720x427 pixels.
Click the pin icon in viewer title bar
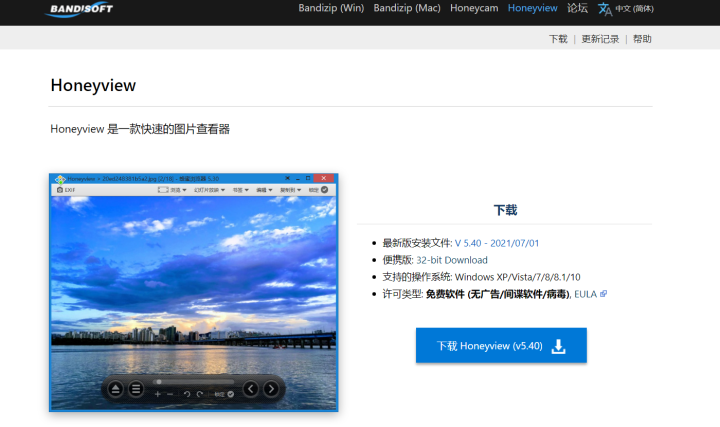[x=287, y=178]
